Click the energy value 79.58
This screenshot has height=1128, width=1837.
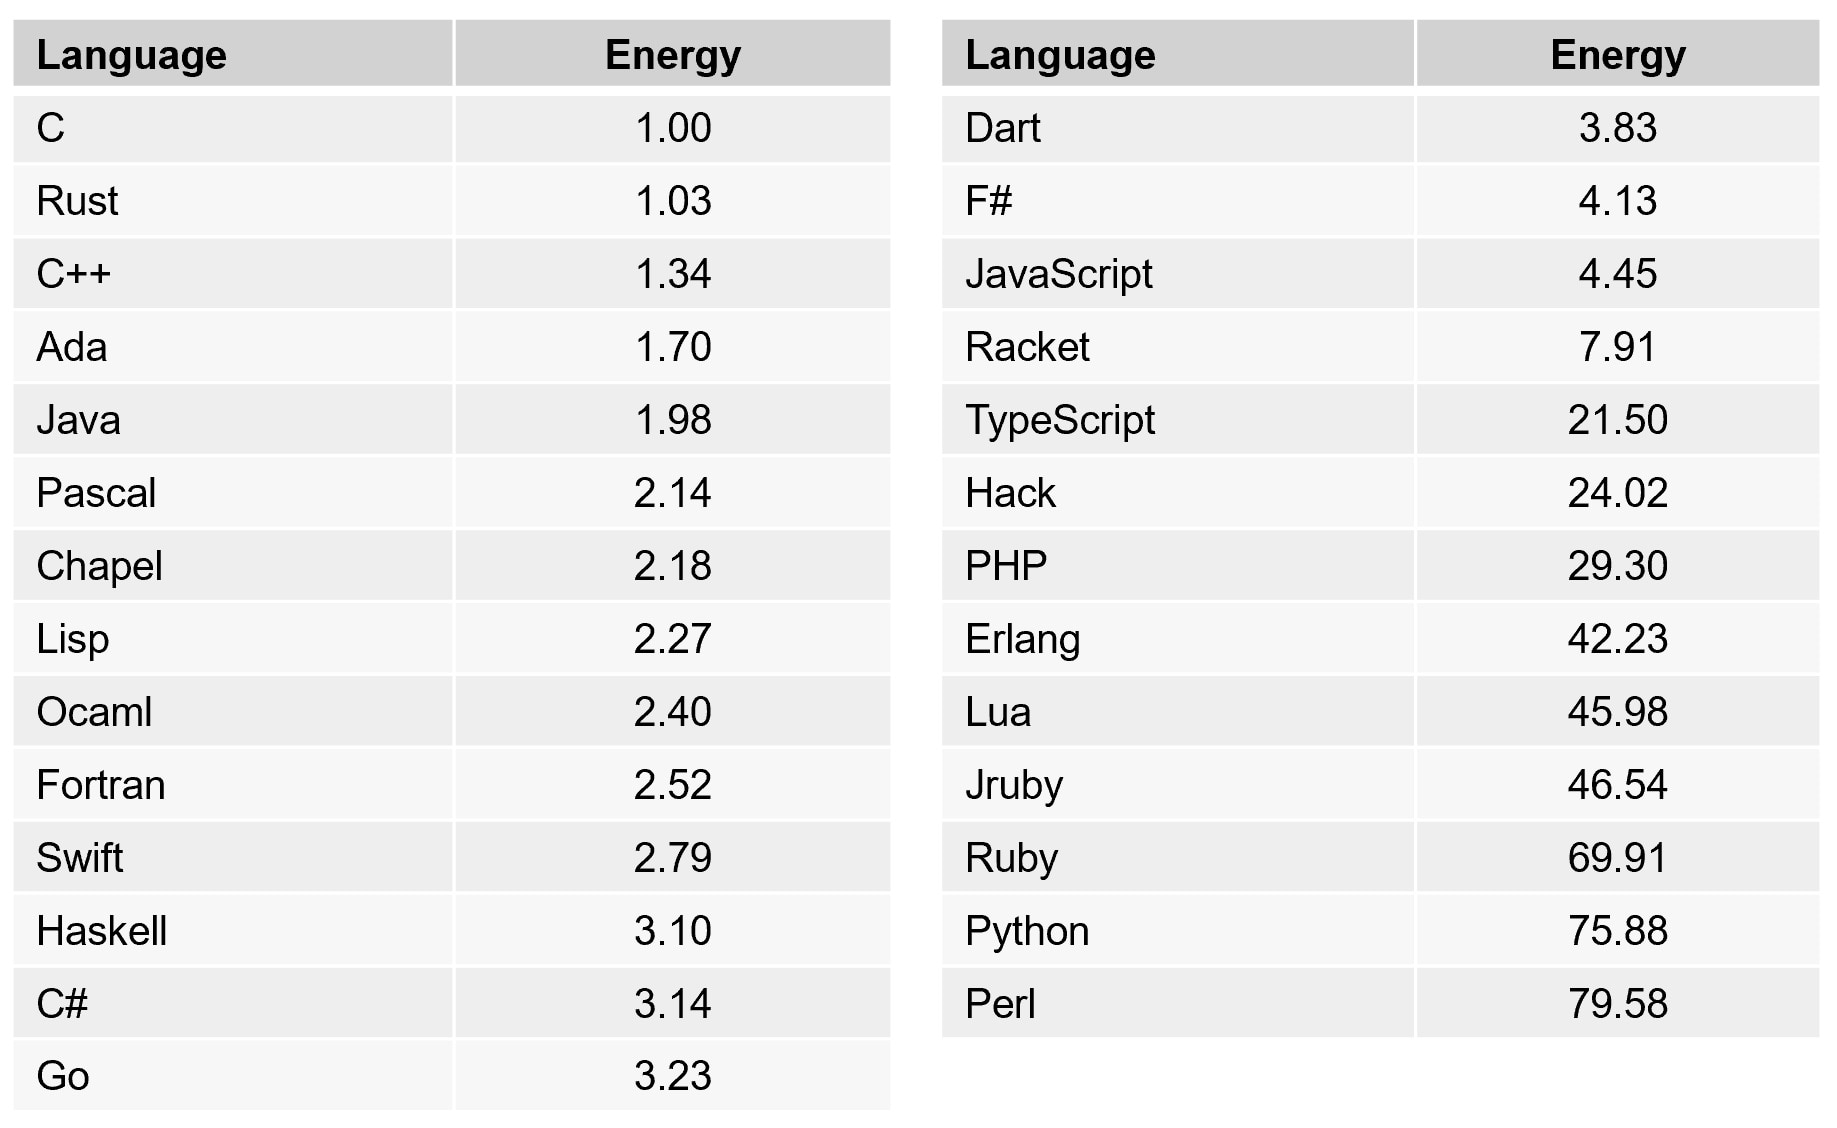(1617, 1004)
